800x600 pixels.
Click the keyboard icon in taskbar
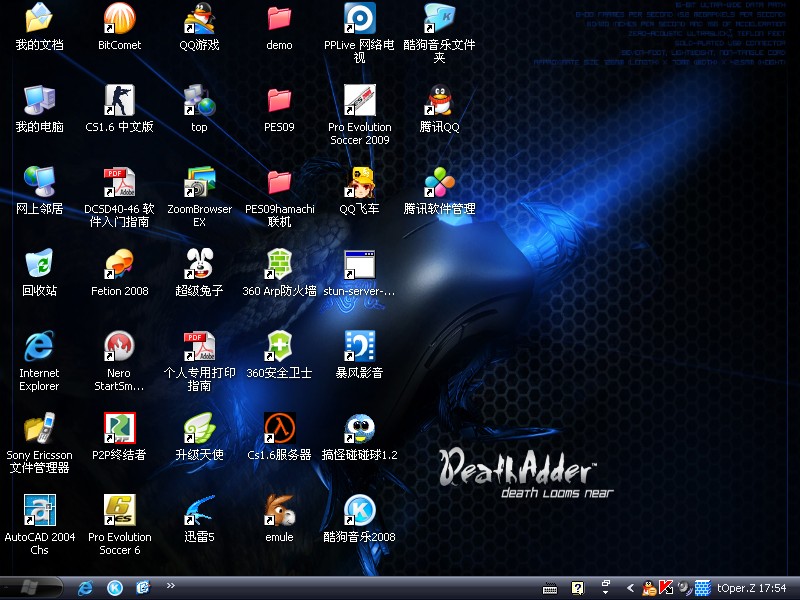(550, 589)
